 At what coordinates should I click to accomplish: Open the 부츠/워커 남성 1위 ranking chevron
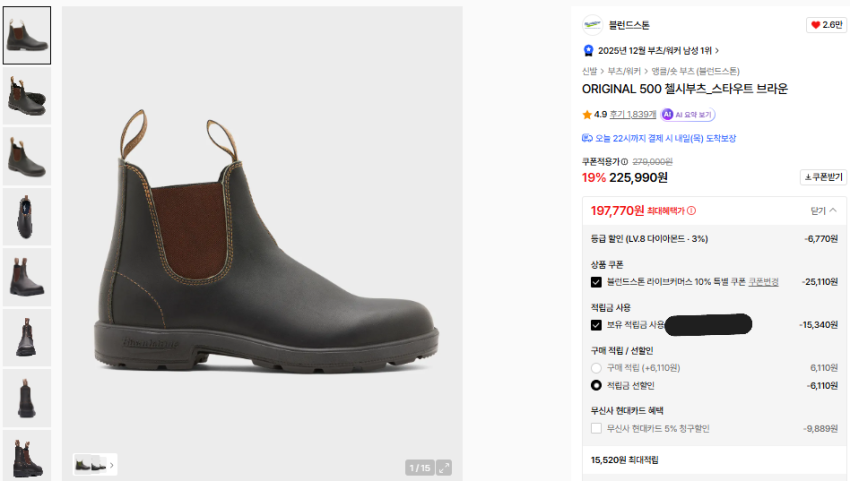pyautogui.click(x=717, y=50)
